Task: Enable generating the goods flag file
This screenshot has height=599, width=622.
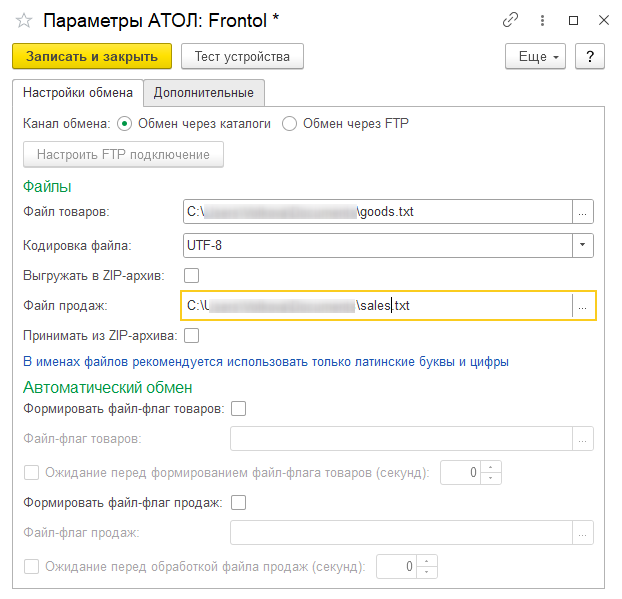Action: pos(238,408)
